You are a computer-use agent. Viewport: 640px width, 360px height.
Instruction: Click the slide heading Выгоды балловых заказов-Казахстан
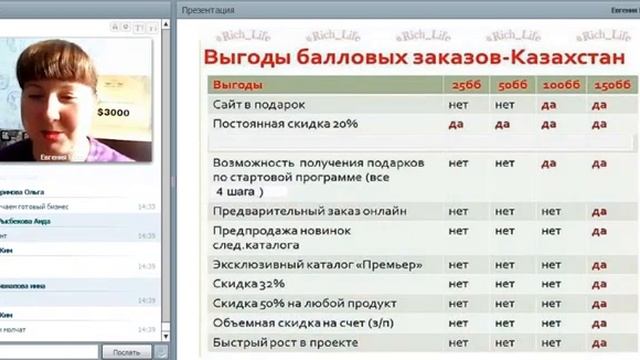coord(414,57)
